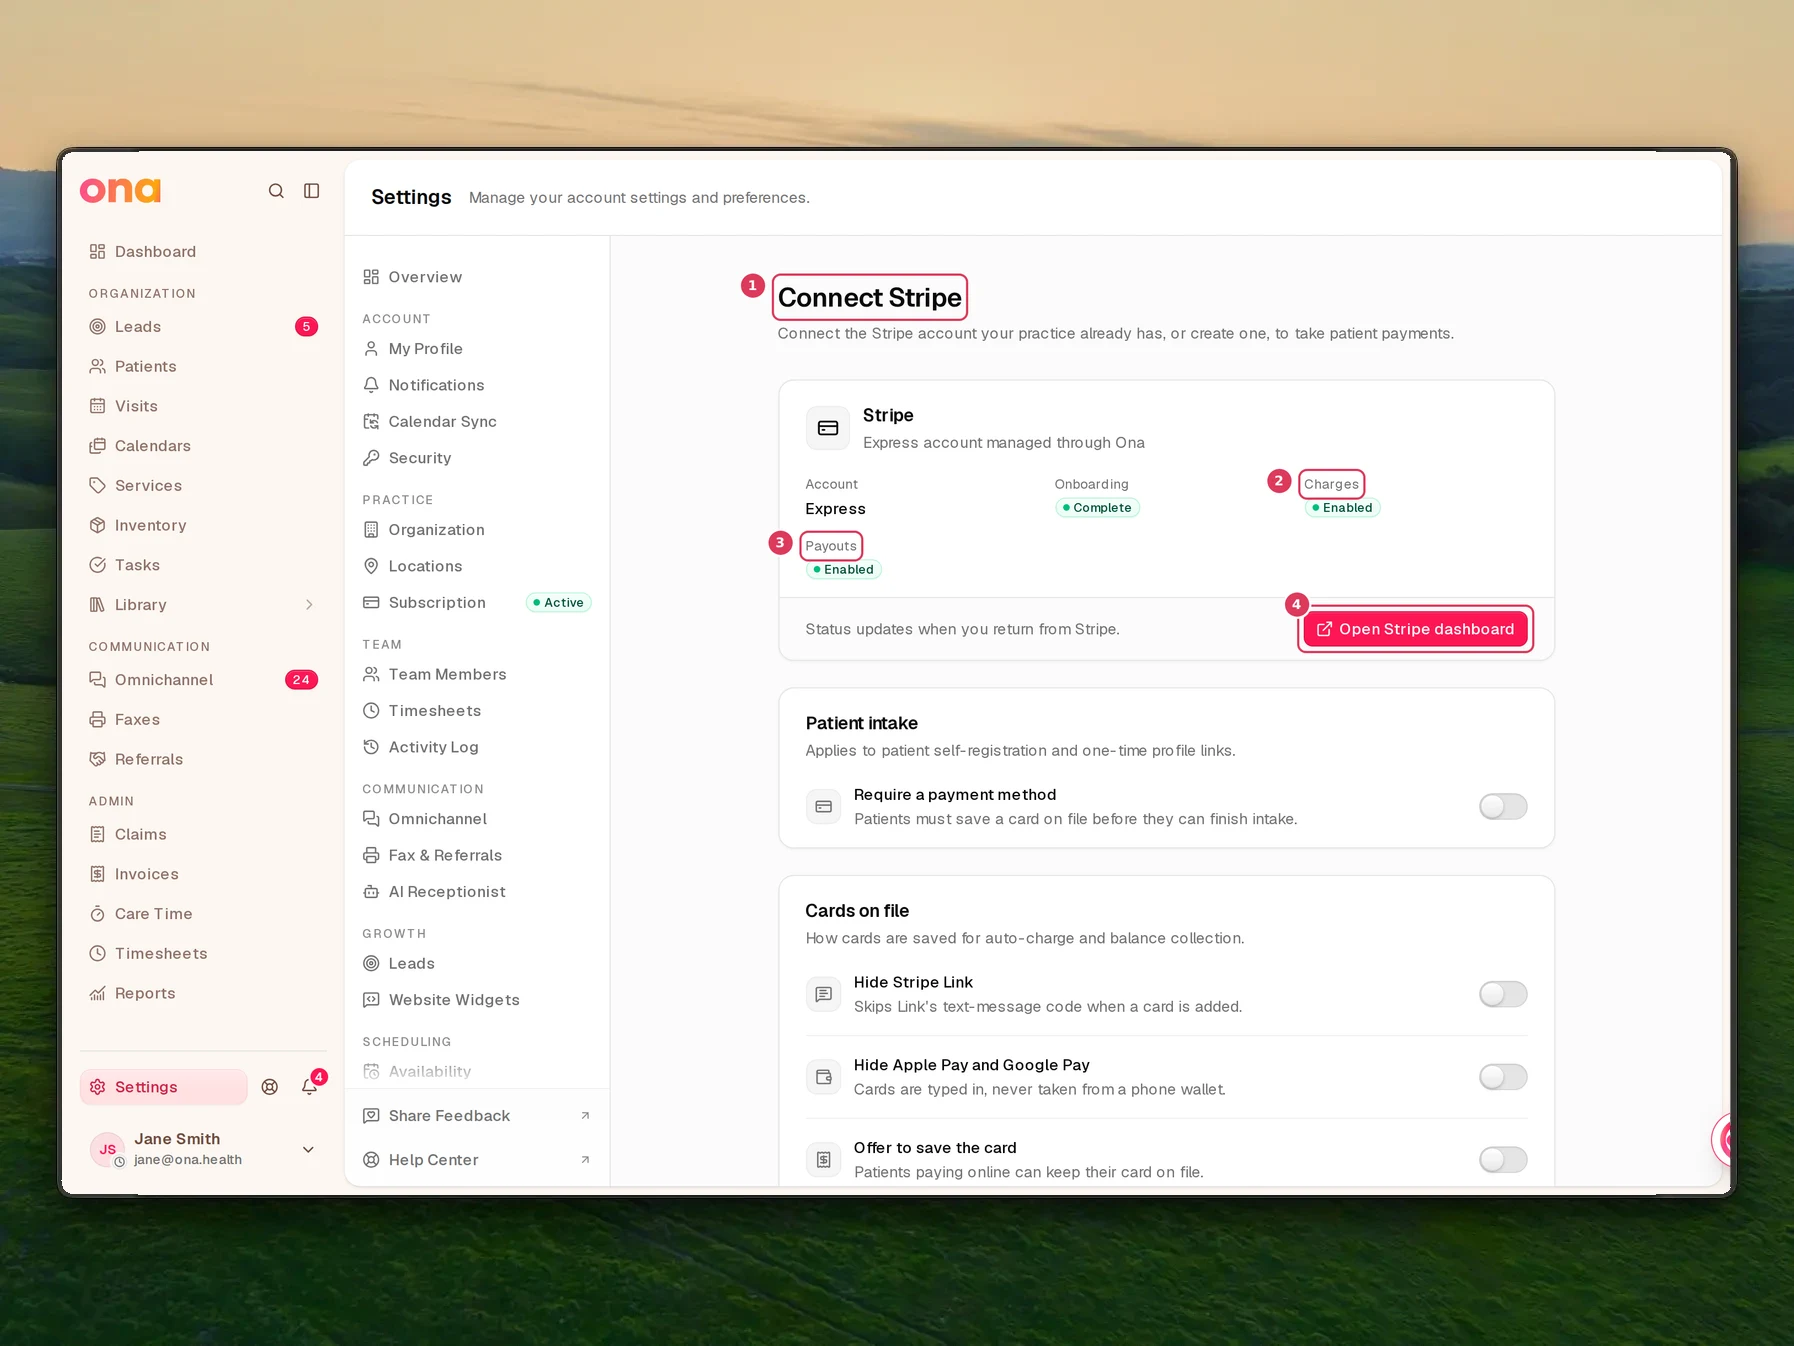Click the Security key icon
This screenshot has width=1794, height=1346.
click(x=371, y=458)
